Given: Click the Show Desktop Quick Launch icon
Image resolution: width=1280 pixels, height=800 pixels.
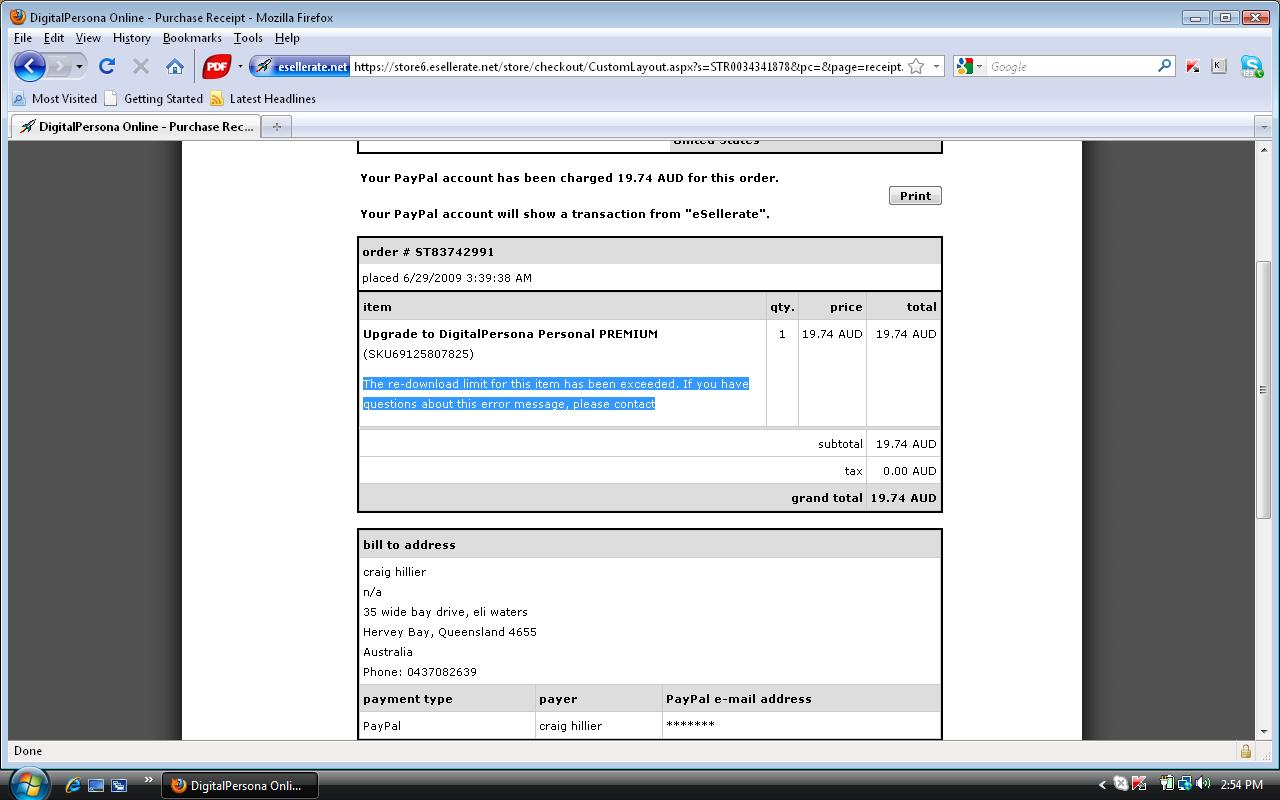Looking at the screenshot, I should [x=96, y=785].
